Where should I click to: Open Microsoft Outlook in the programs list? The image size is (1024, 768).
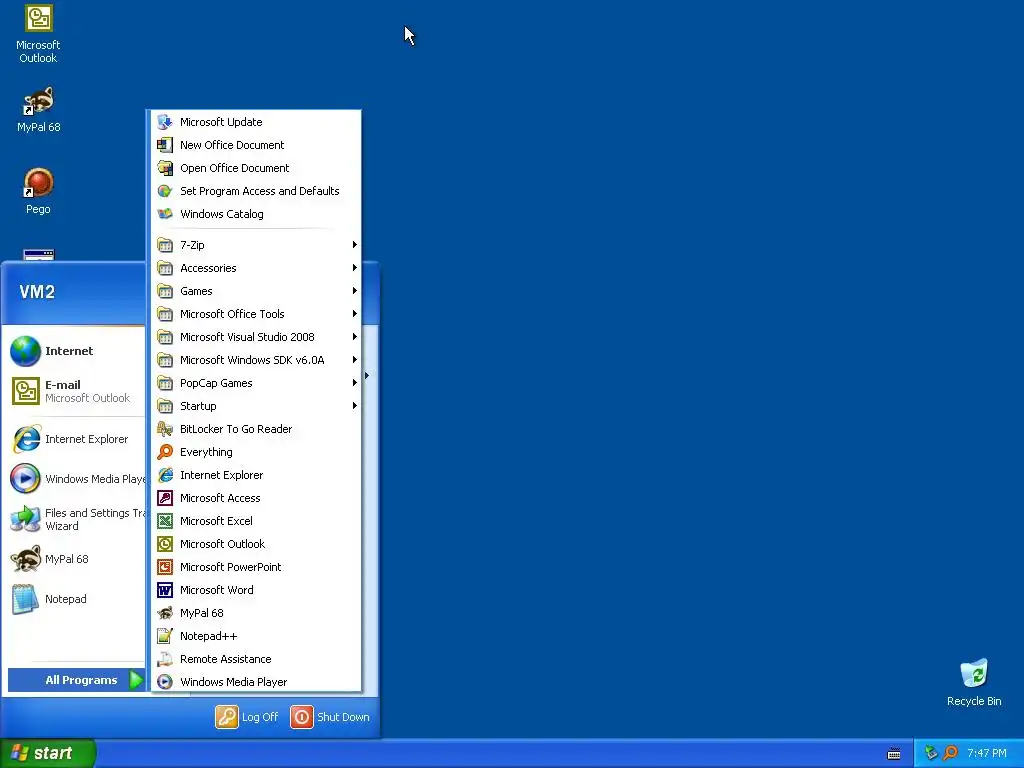click(255, 543)
